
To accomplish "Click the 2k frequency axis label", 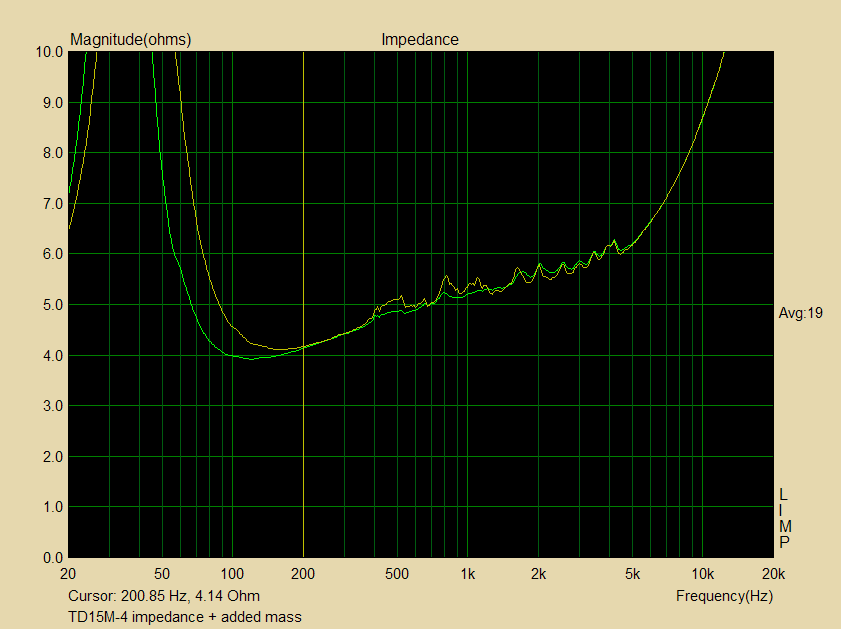I will click(x=538, y=574).
